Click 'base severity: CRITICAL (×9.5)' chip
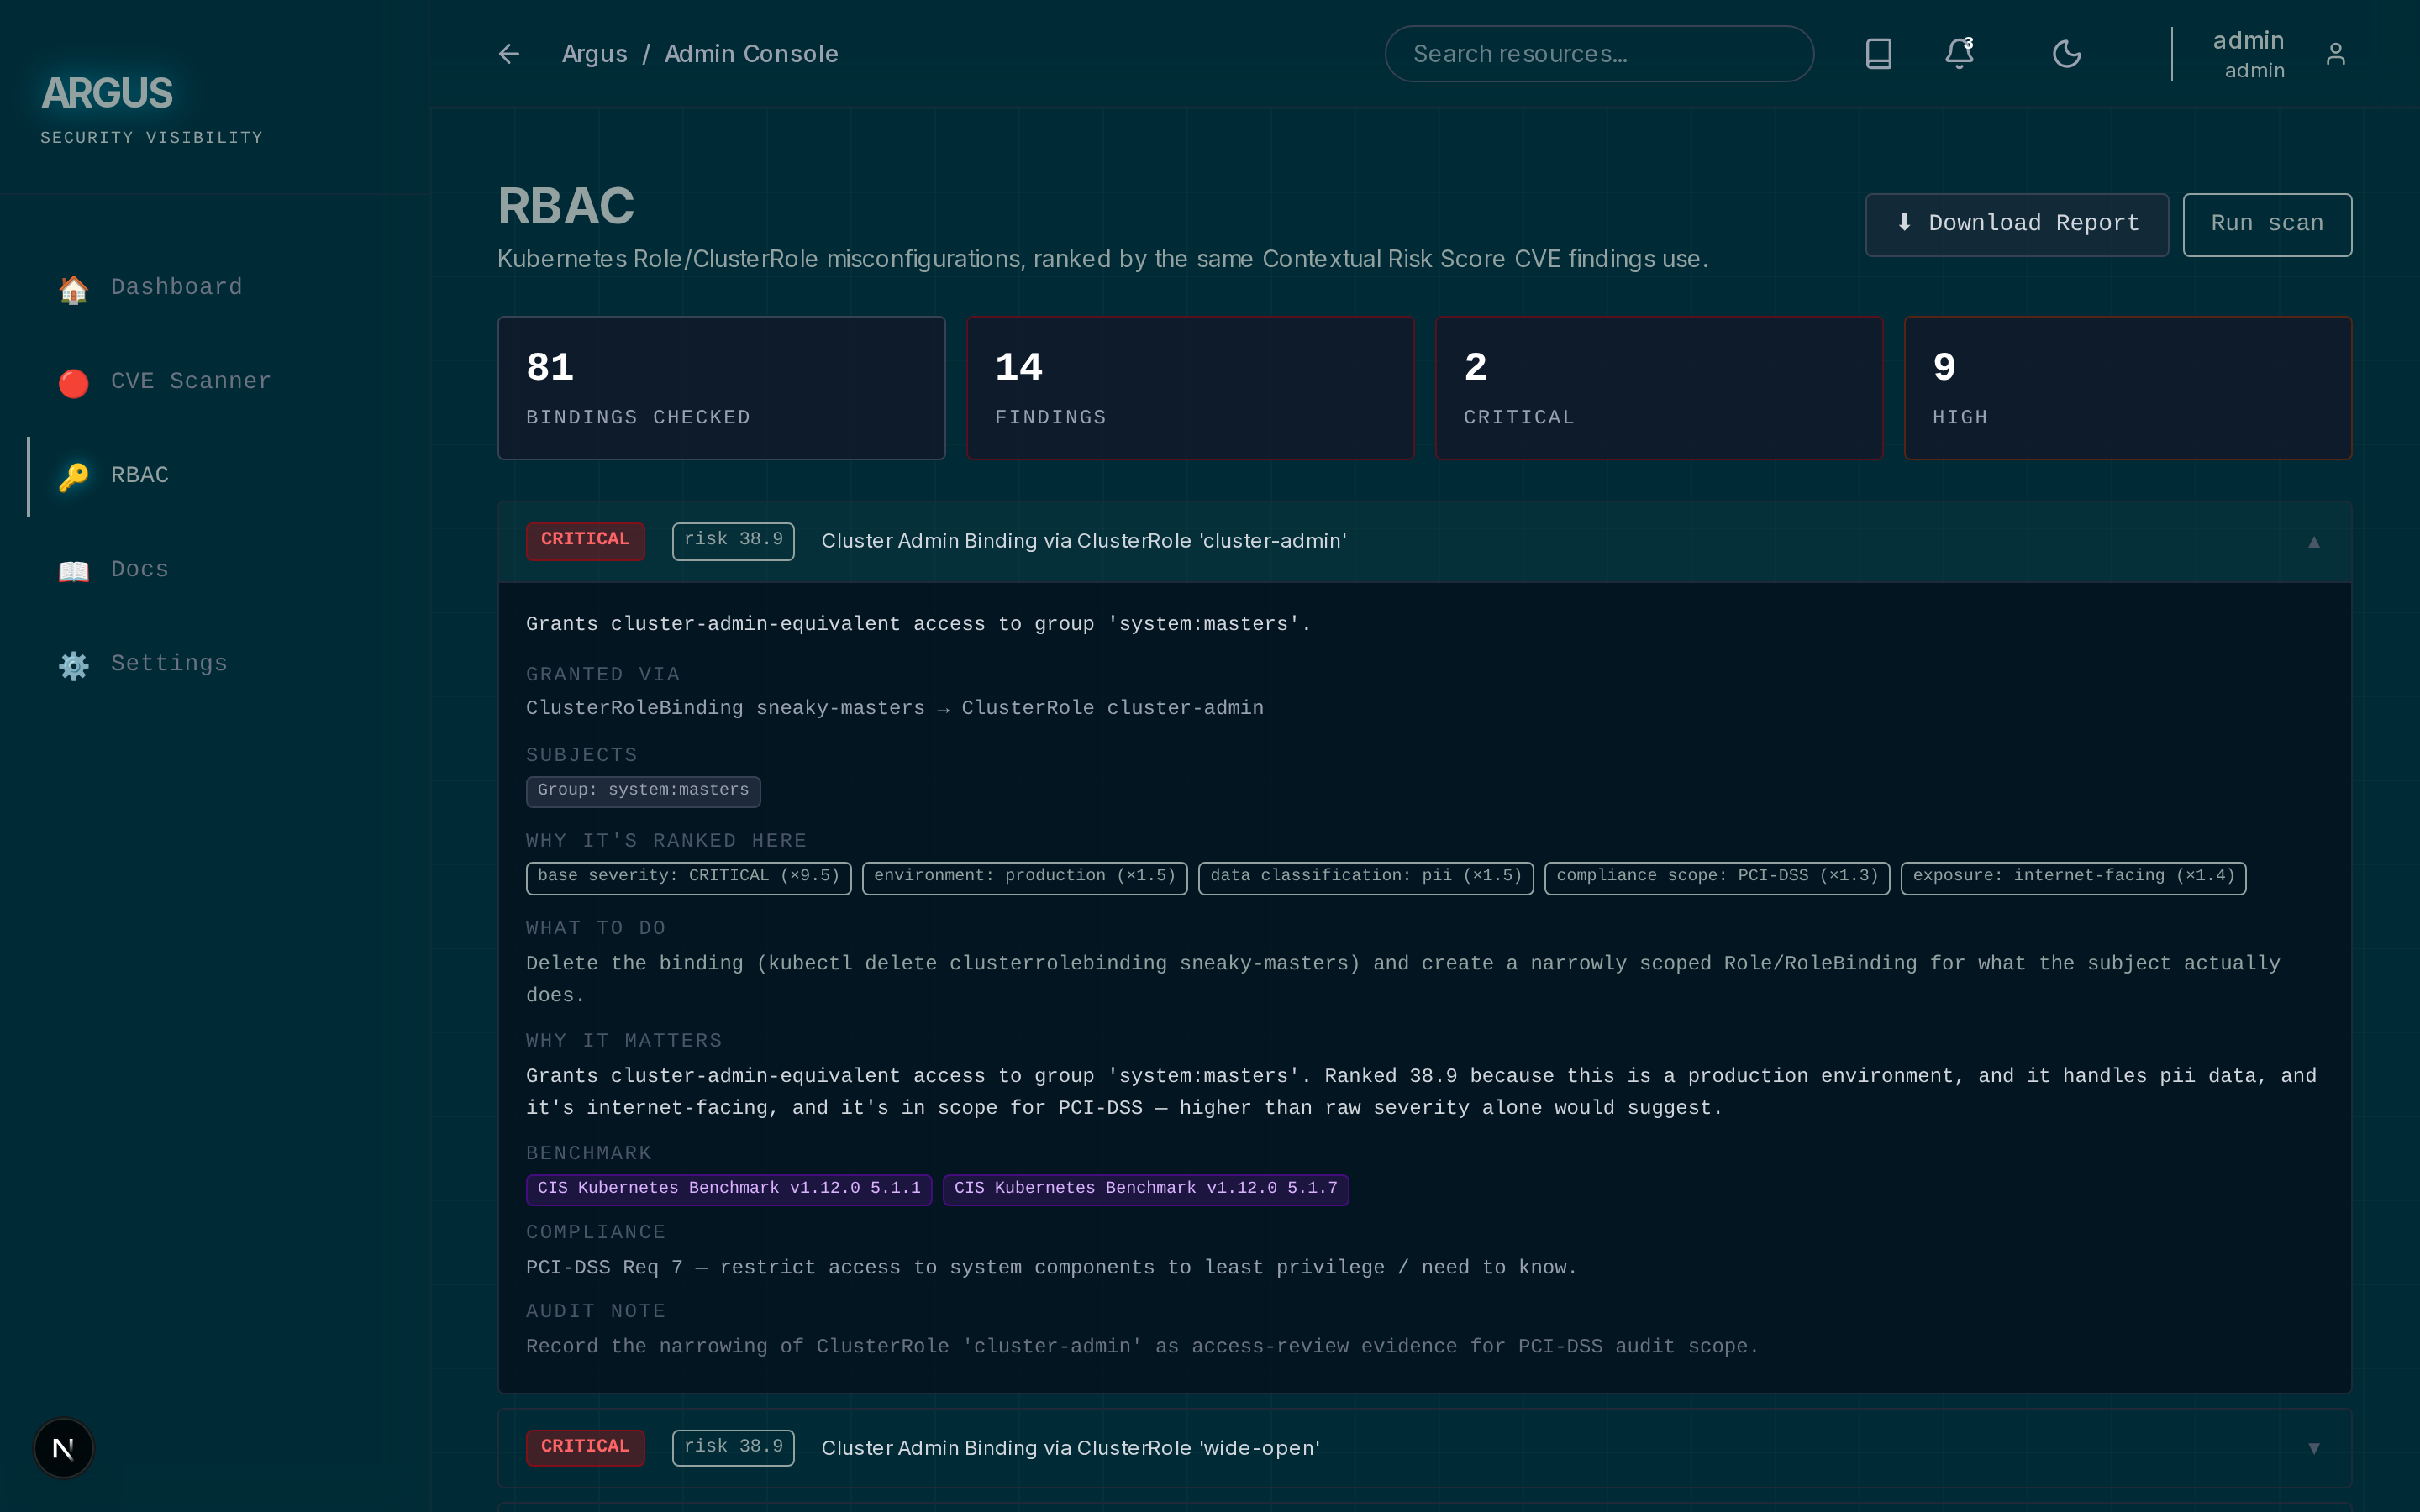Screen dimensions: 2420x1512 pyautogui.click(x=688, y=877)
